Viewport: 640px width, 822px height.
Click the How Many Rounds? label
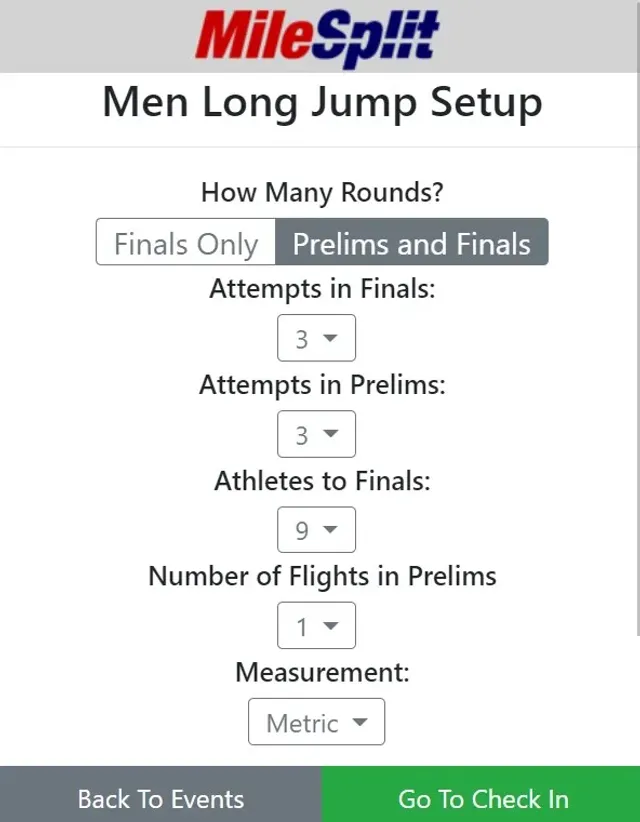point(322,192)
